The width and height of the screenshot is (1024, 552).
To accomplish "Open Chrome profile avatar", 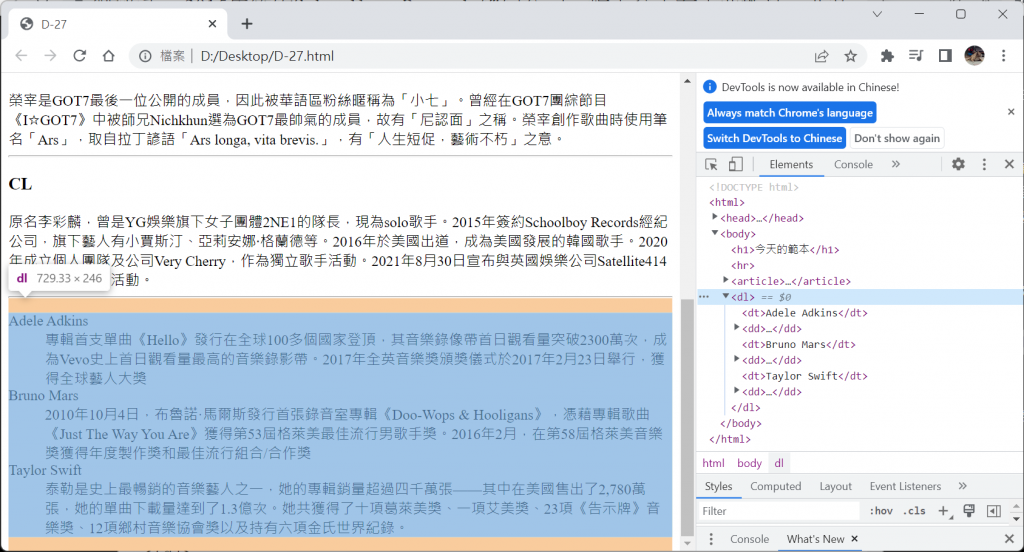I will point(974,56).
